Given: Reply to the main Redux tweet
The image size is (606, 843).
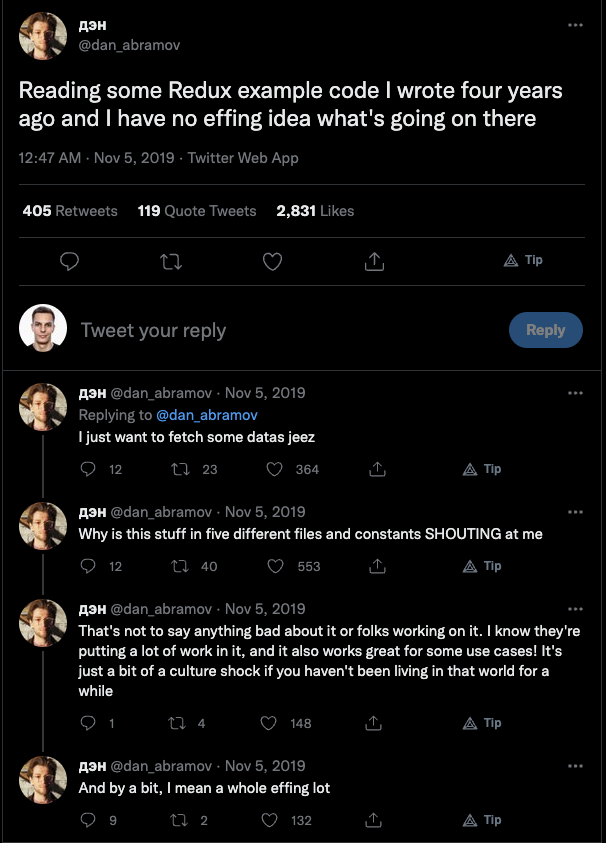Looking at the screenshot, I should coord(70,261).
